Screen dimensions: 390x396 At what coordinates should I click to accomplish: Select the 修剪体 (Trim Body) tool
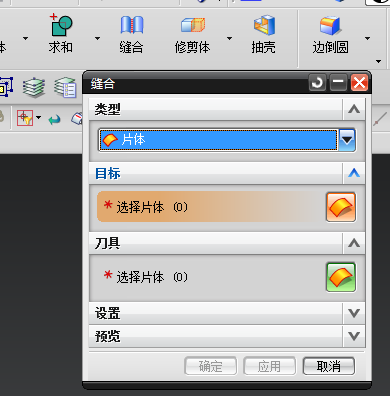(x=193, y=34)
